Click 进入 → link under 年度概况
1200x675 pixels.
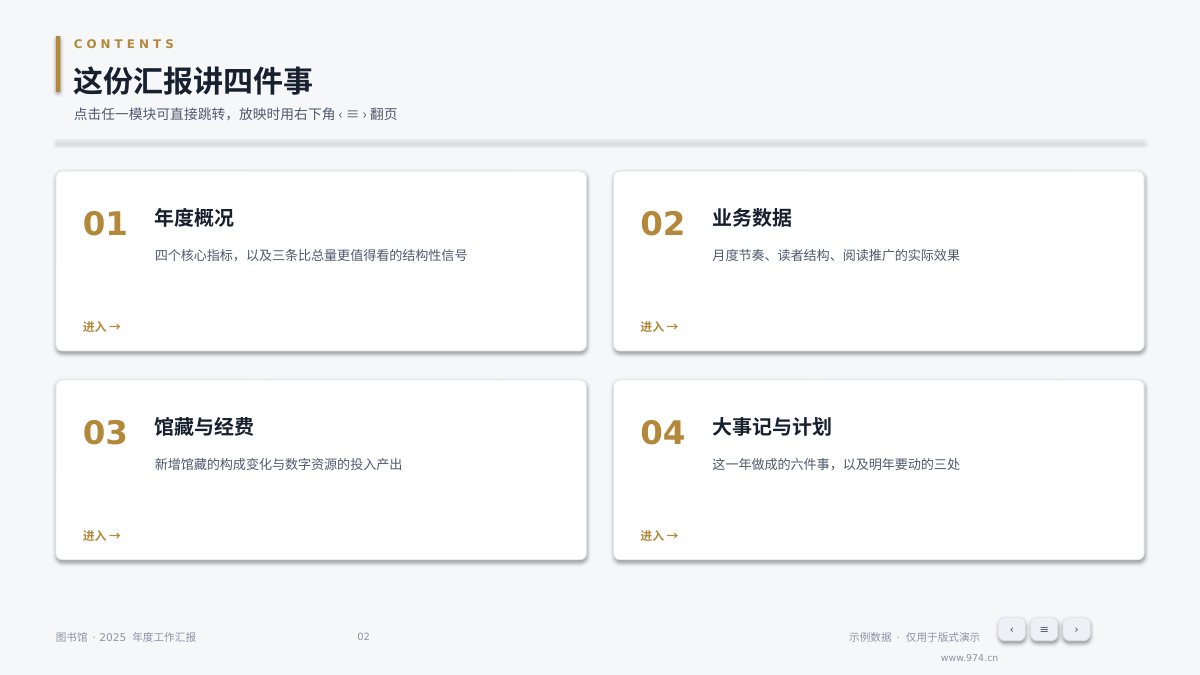click(101, 327)
